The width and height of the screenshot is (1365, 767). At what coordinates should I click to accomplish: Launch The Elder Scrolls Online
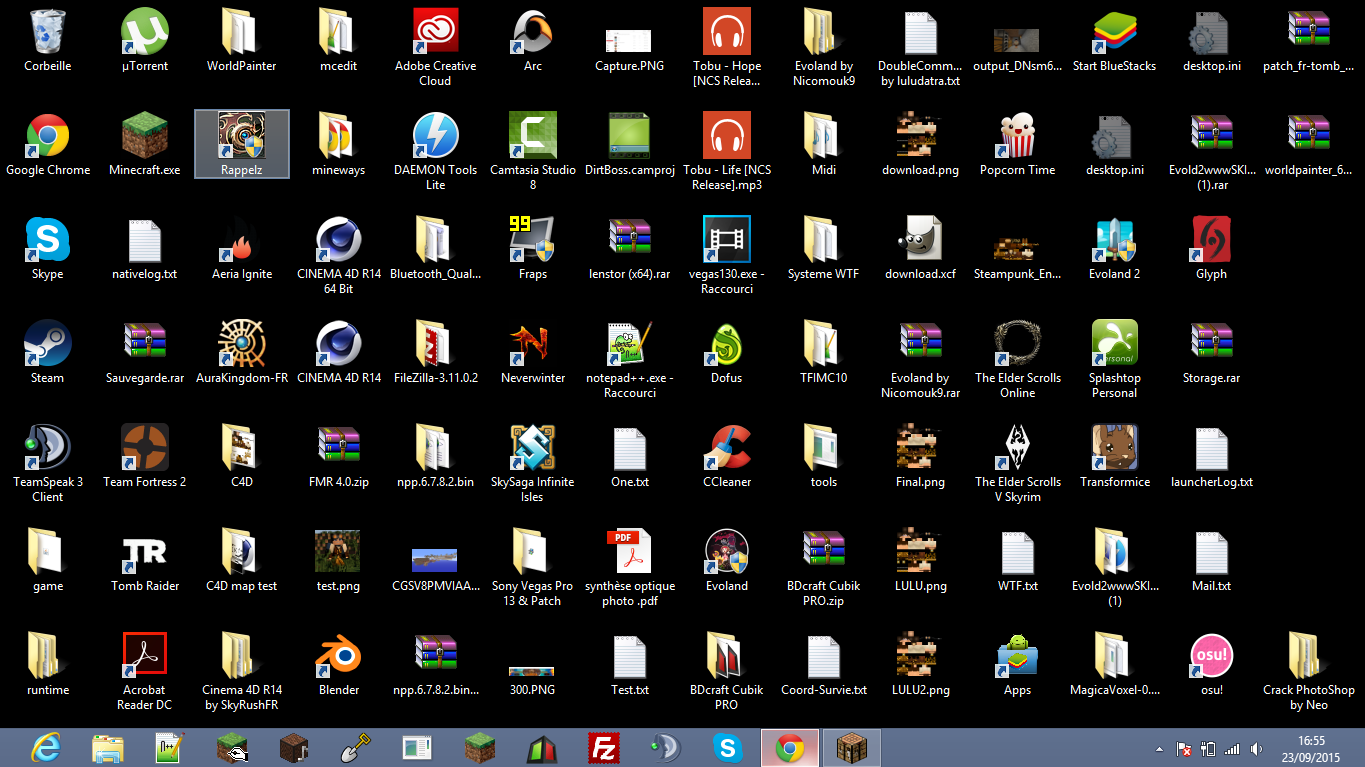(x=1017, y=359)
